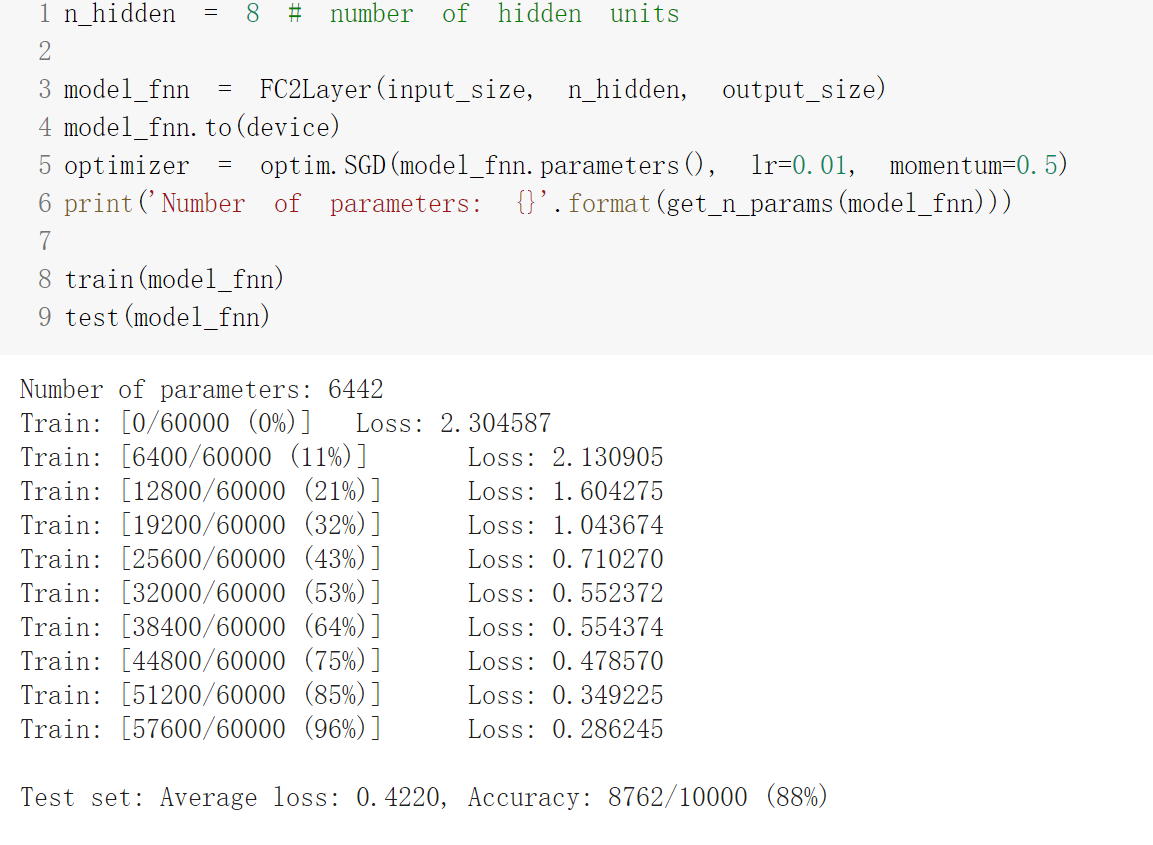This screenshot has width=1153, height=845.
Task: Click line 'model_fnn.to(device)'
Action: (x=202, y=128)
